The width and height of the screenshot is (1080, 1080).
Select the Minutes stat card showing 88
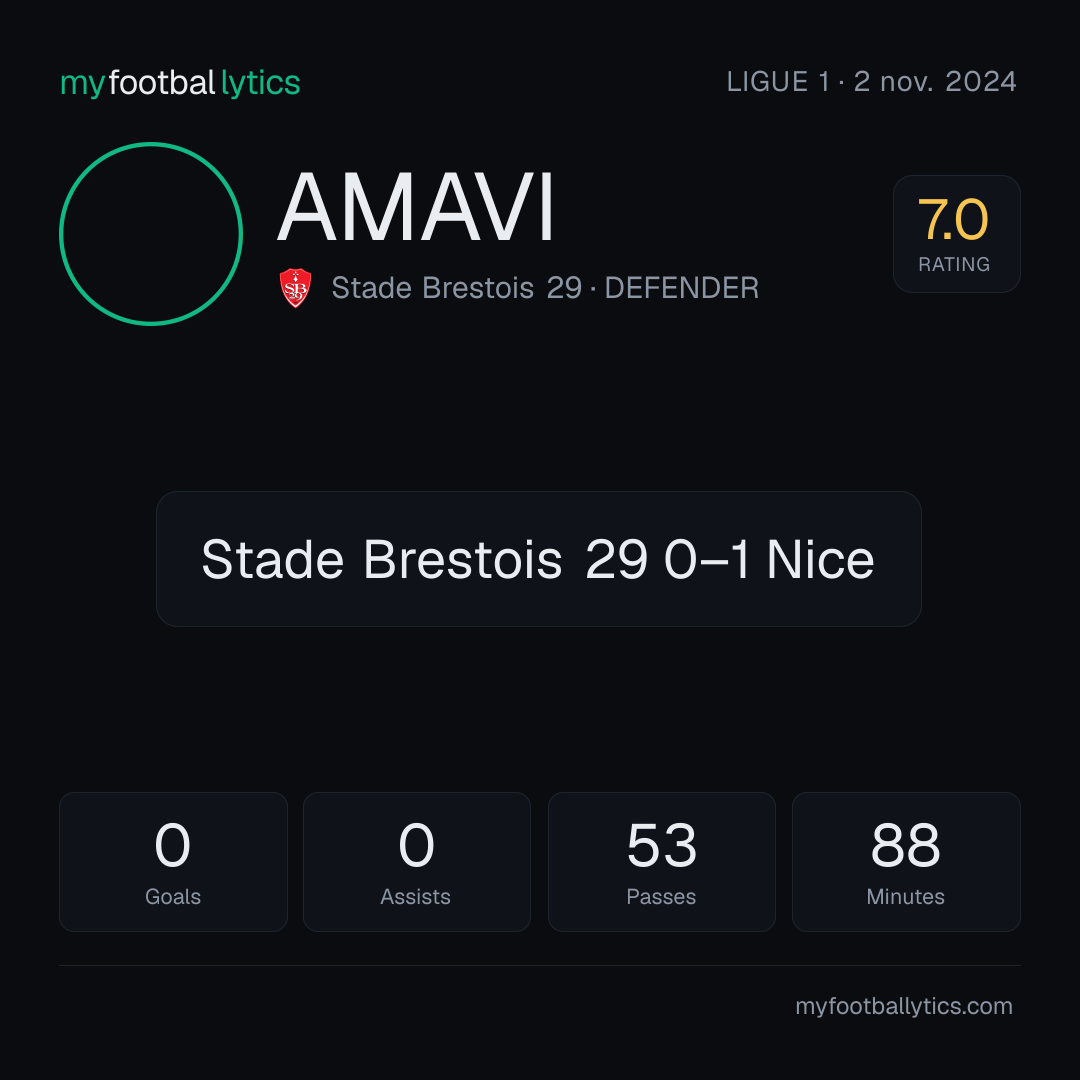(906, 862)
